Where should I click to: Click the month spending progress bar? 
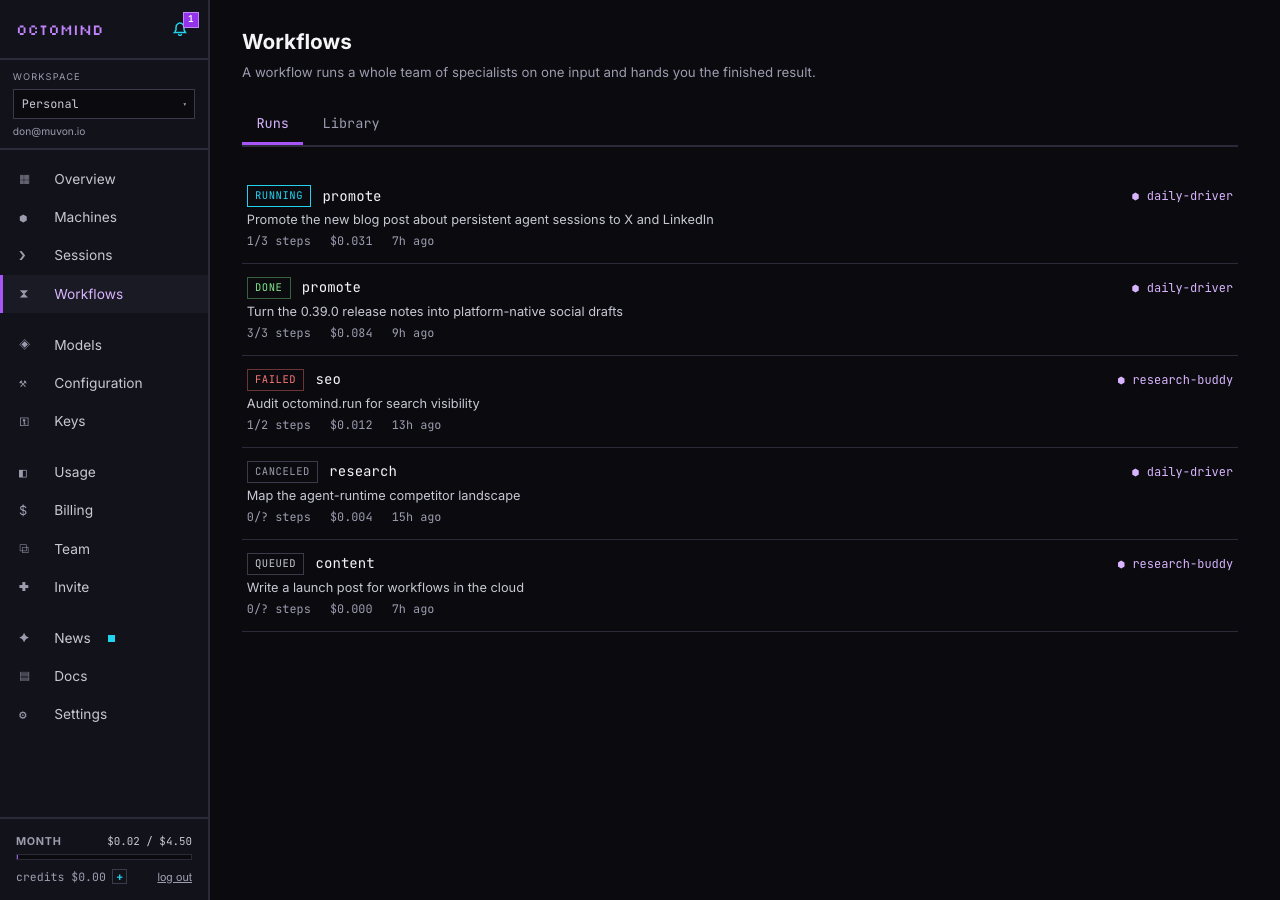pos(104,857)
